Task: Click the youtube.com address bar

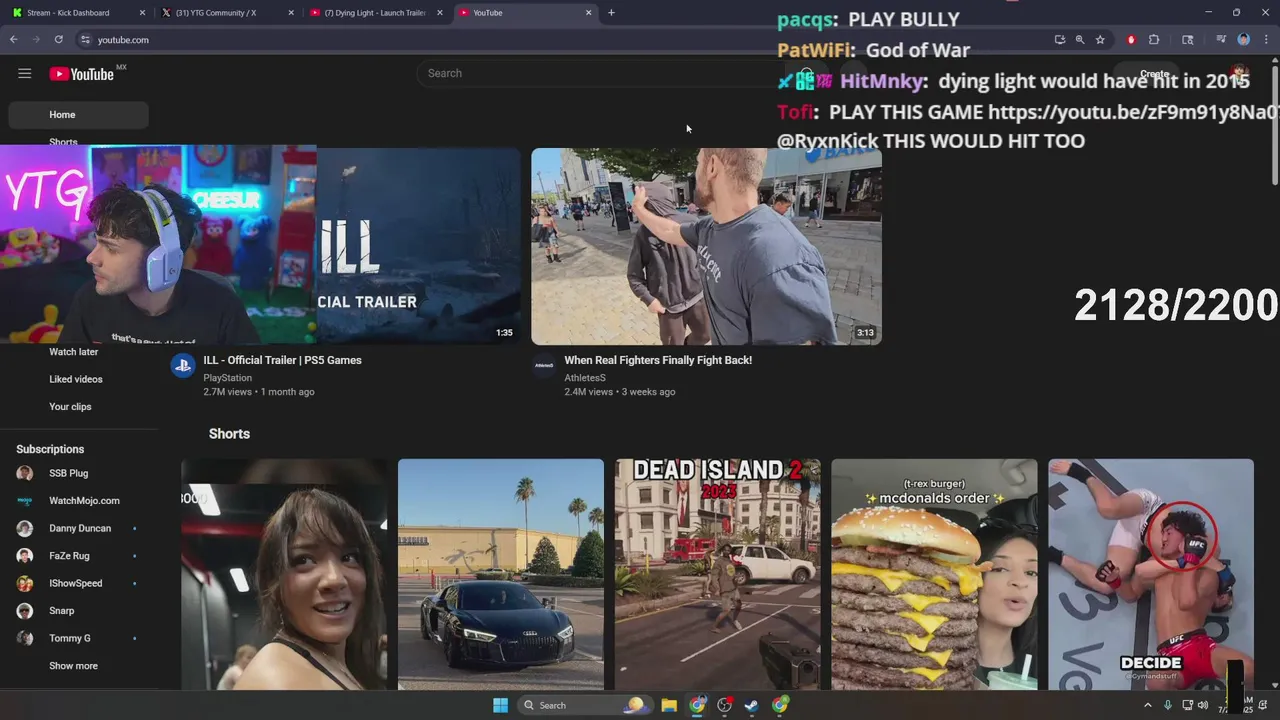Action: (560, 40)
